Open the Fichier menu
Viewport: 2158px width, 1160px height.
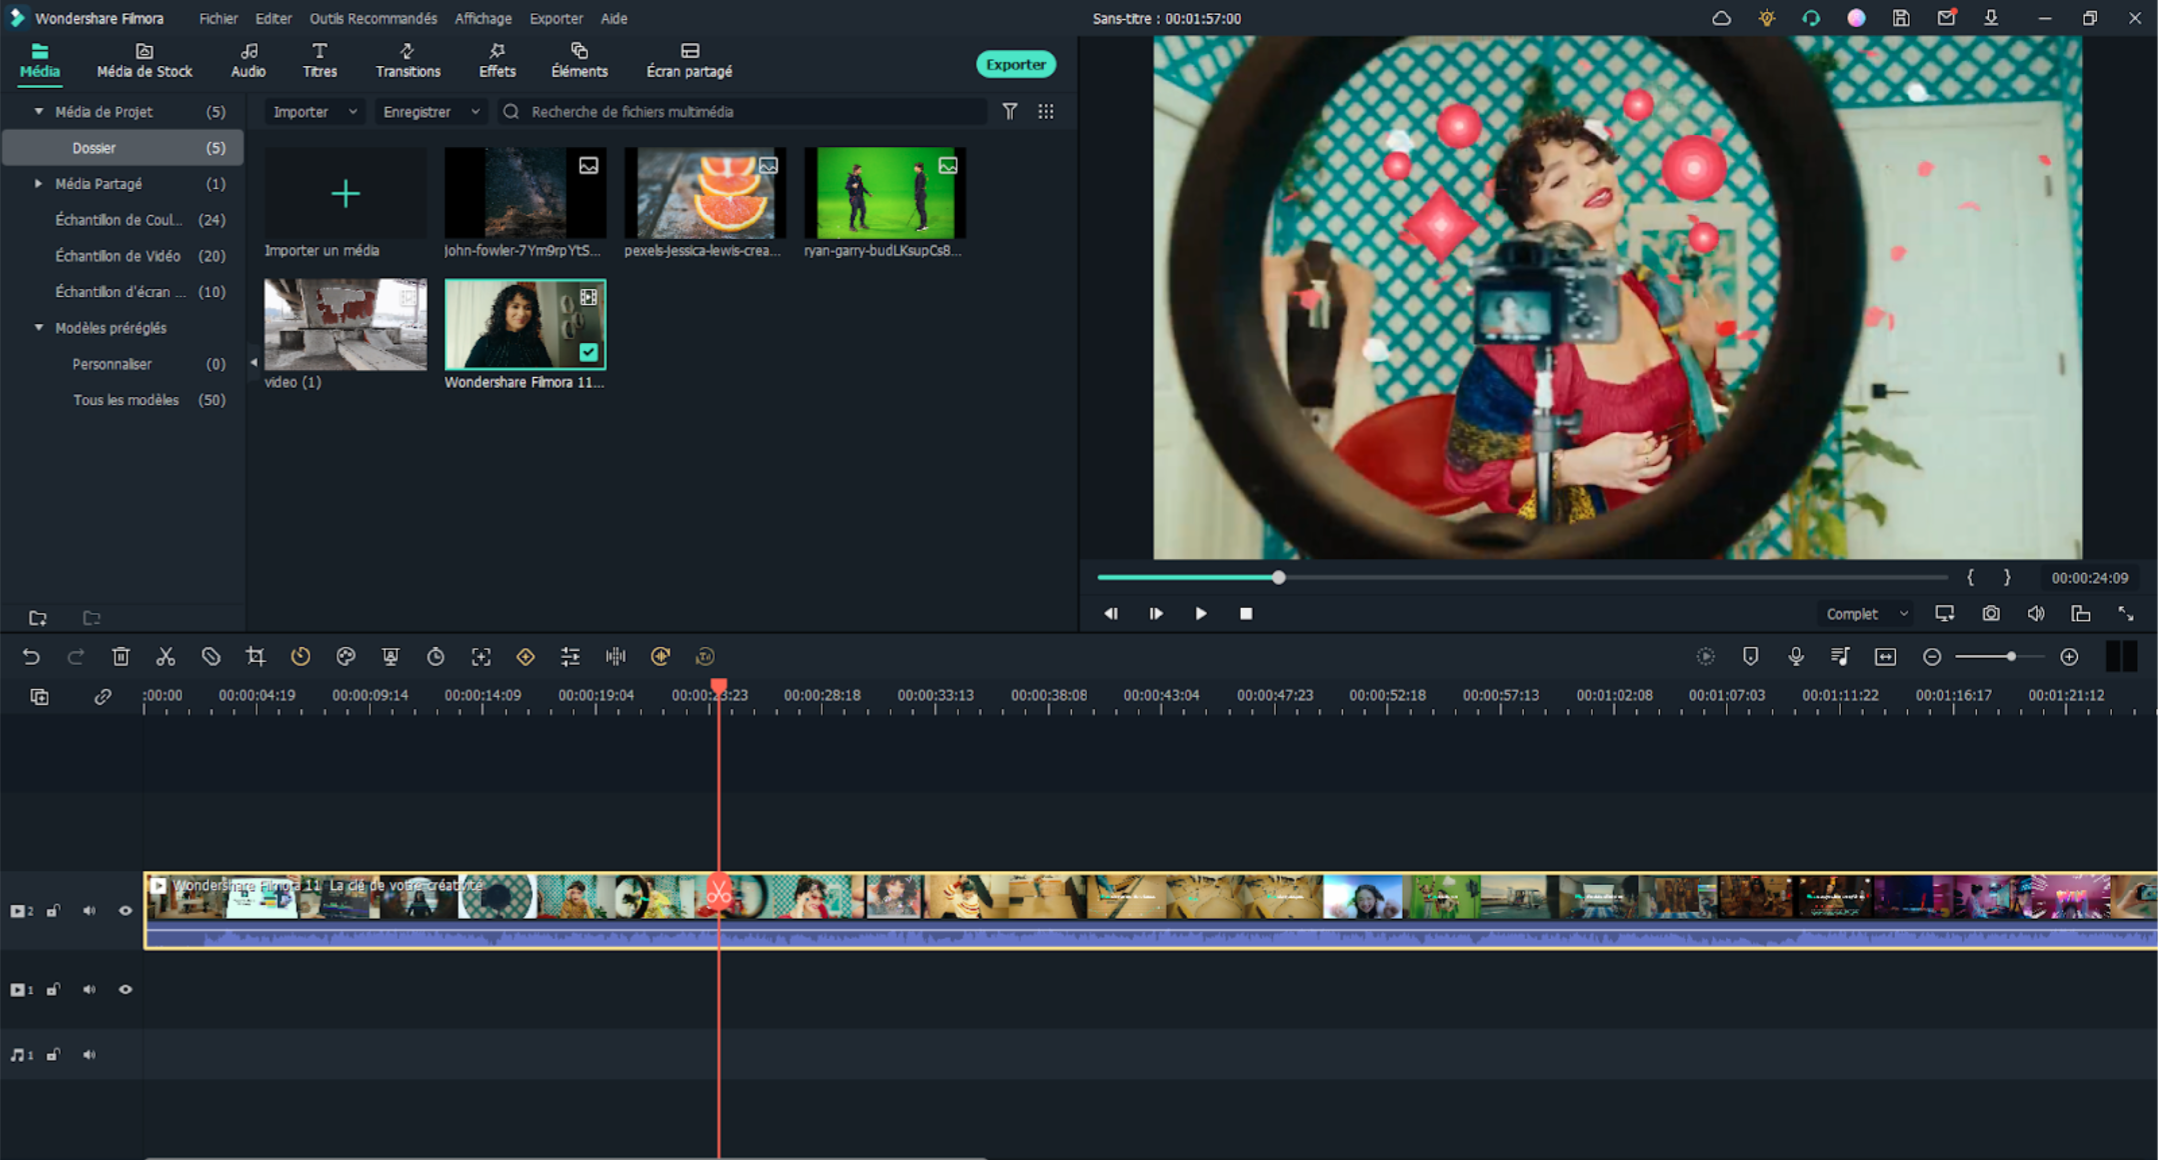tap(218, 18)
